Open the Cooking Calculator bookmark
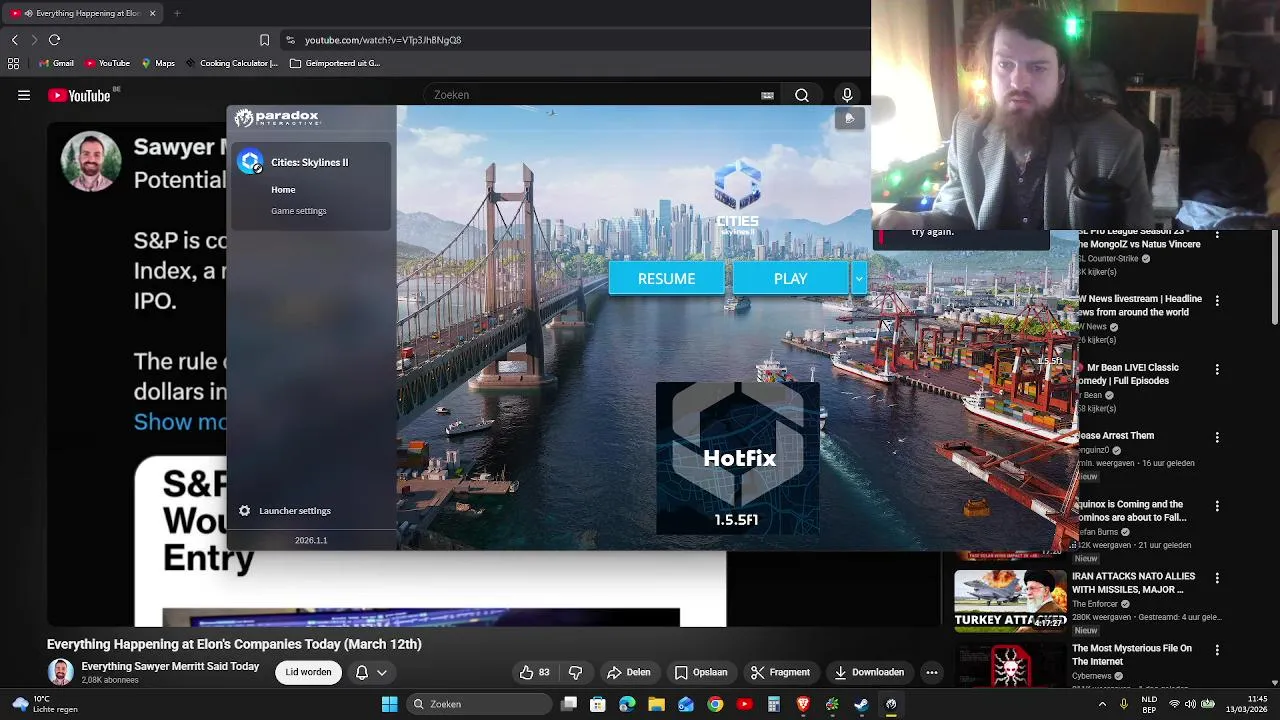This screenshot has width=1280, height=720. pos(231,63)
